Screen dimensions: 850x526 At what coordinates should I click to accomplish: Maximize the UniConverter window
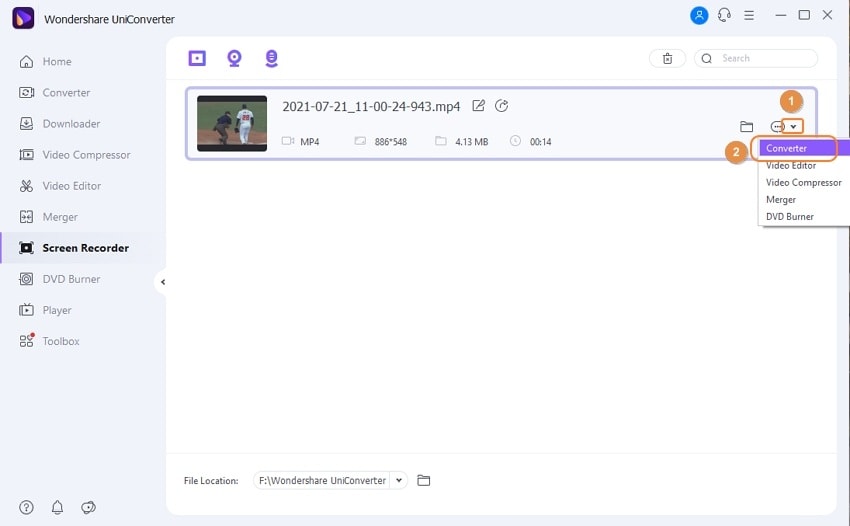[x=804, y=15]
